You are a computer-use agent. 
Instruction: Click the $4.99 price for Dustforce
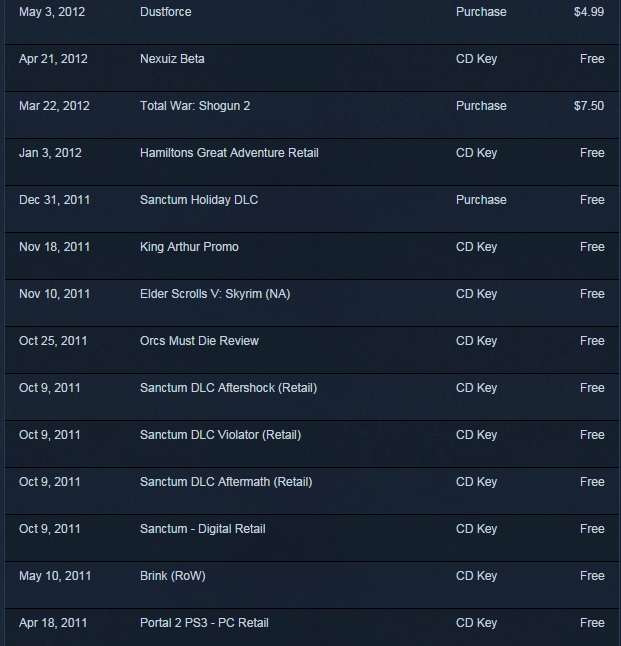click(589, 12)
